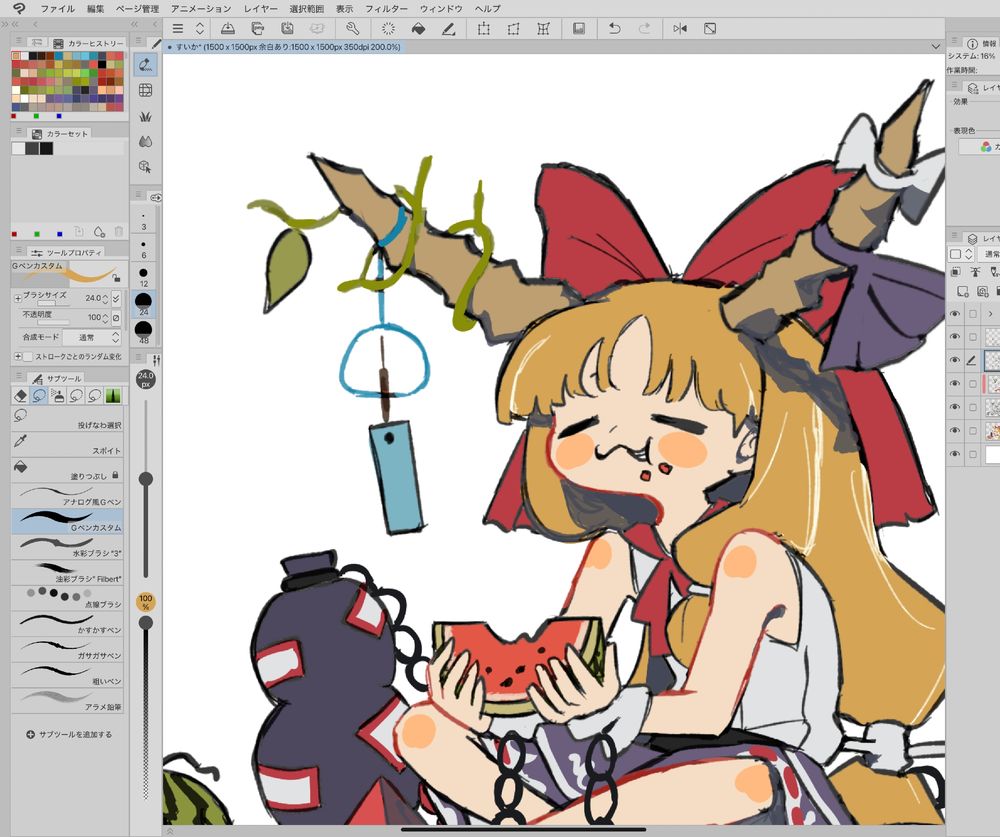Image resolution: width=1000 pixels, height=837 pixels.
Task: Click the free transform icon
Action: pos(513,29)
